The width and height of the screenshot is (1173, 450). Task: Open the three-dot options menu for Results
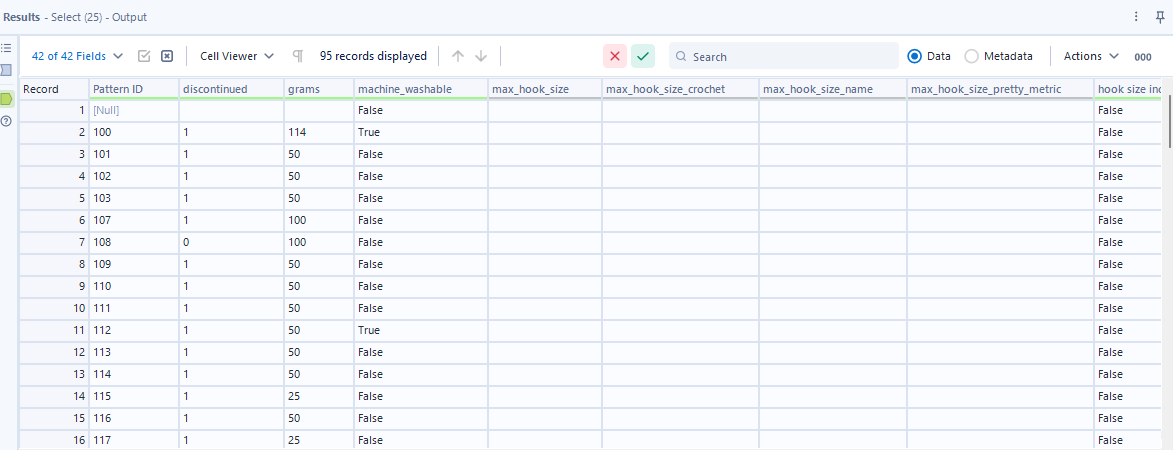pyautogui.click(x=1136, y=16)
